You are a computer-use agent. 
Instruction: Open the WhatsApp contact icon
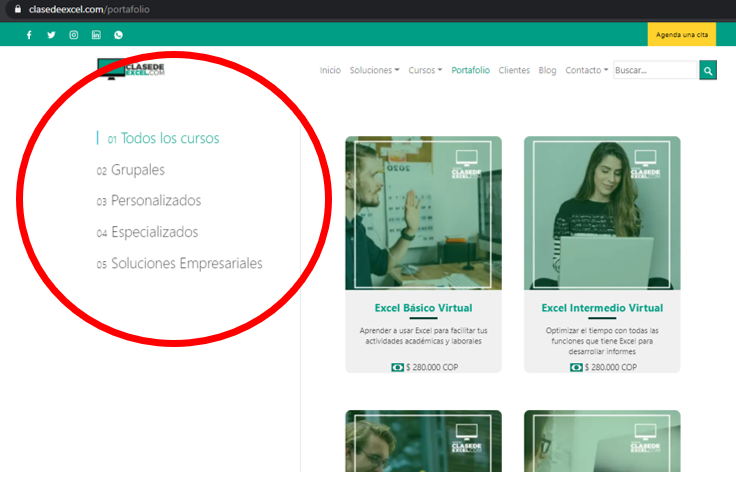coord(118,35)
